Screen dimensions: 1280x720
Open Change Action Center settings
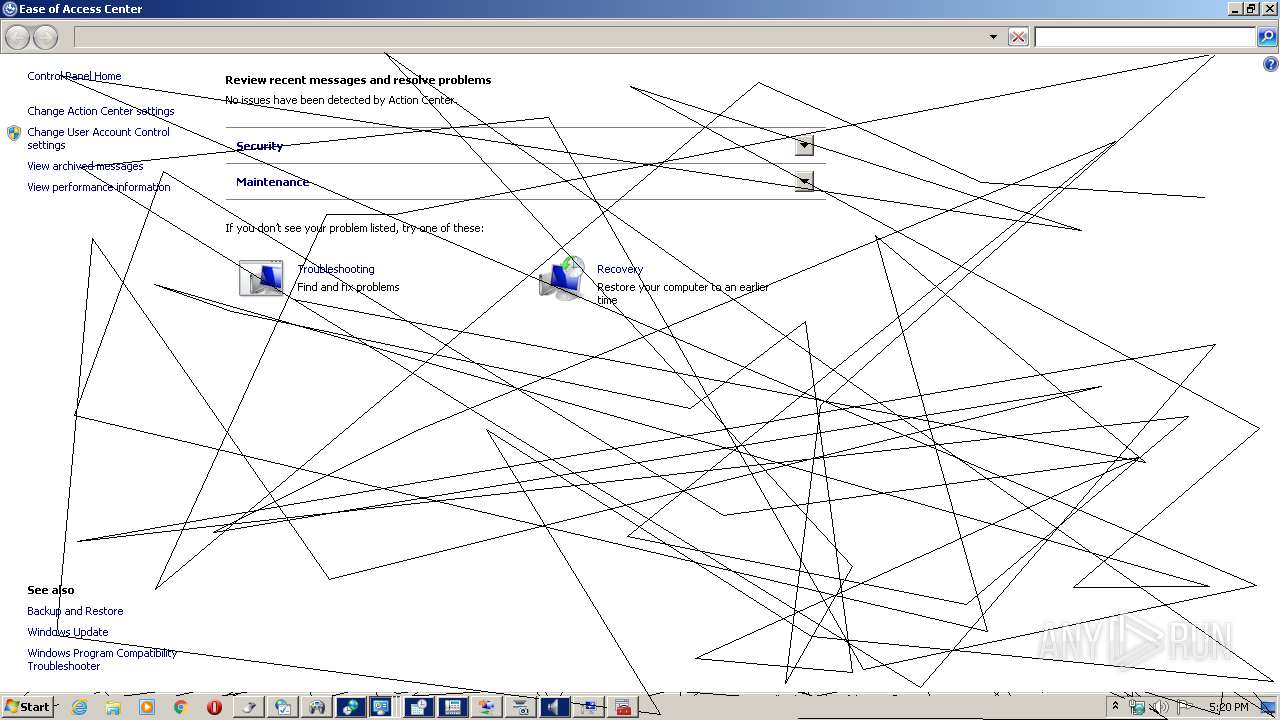pyautogui.click(x=101, y=111)
